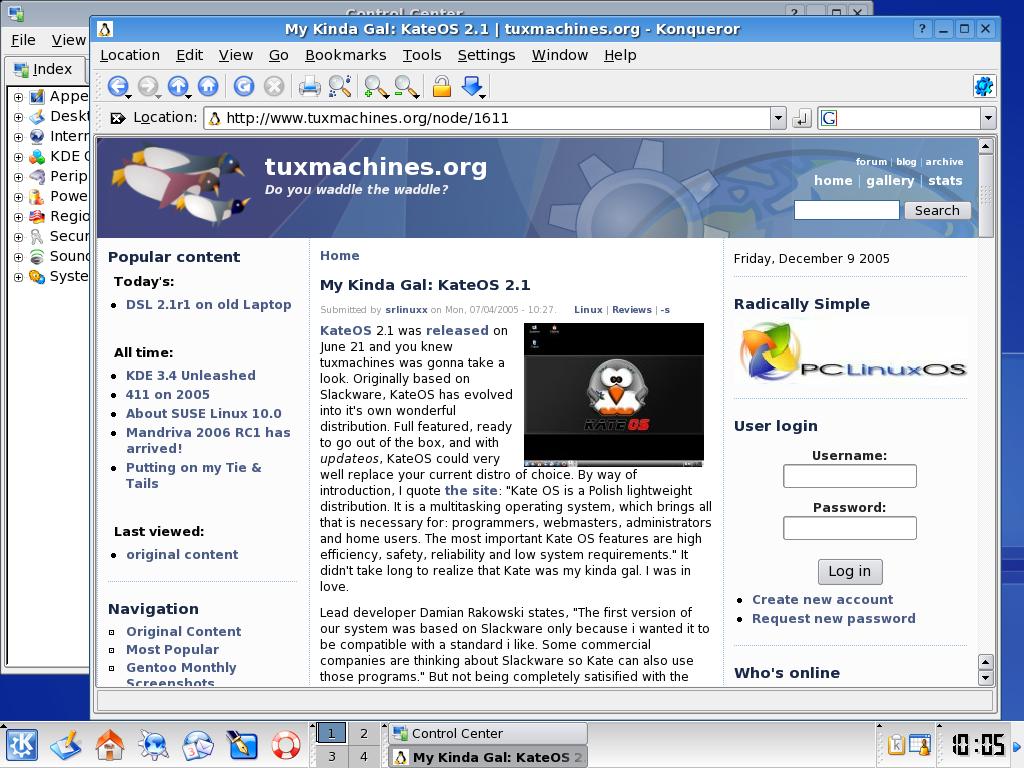This screenshot has width=1024, height=768.
Task: Focus the site search text field
Action: tap(846, 210)
